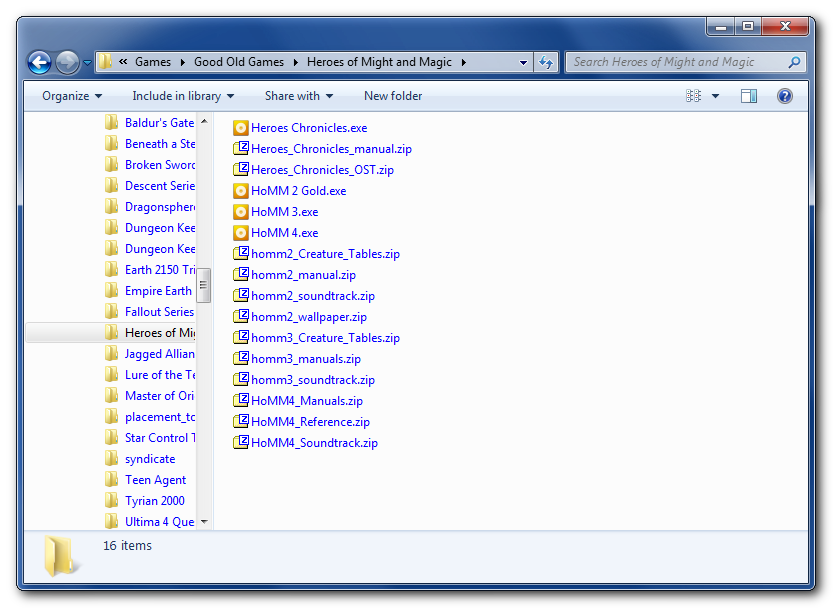
Task: Expand the view options dropdown arrow
Action: [715, 96]
